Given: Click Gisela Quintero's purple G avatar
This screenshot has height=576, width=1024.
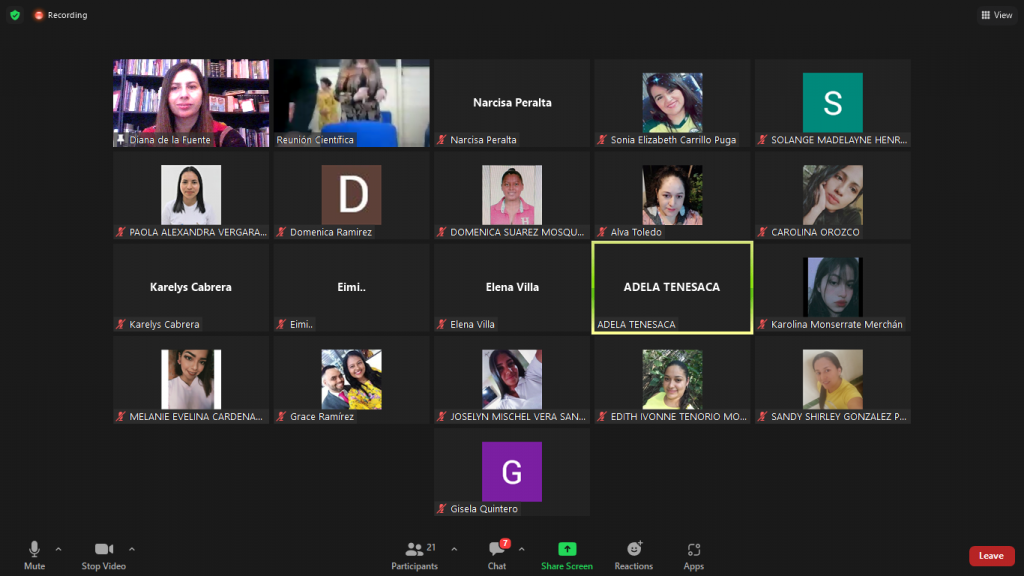Looking at the screenshot, I should (512, 472).
